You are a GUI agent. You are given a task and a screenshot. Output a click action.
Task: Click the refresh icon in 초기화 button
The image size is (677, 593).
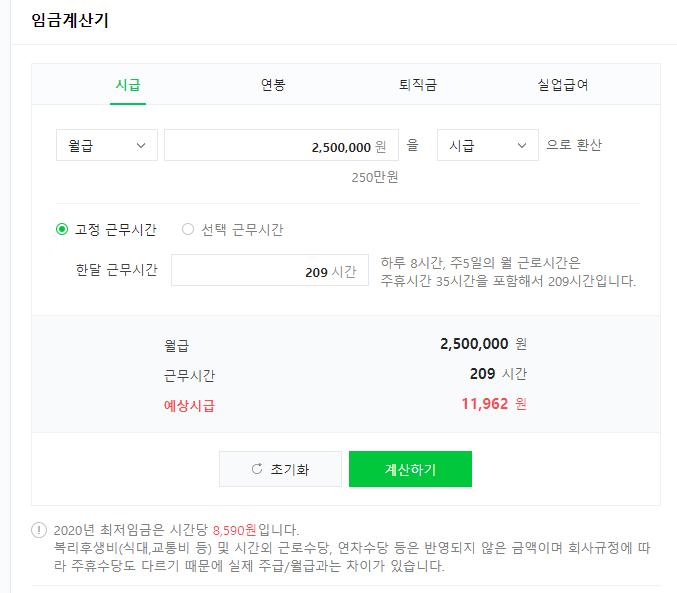tap(257, 469)
